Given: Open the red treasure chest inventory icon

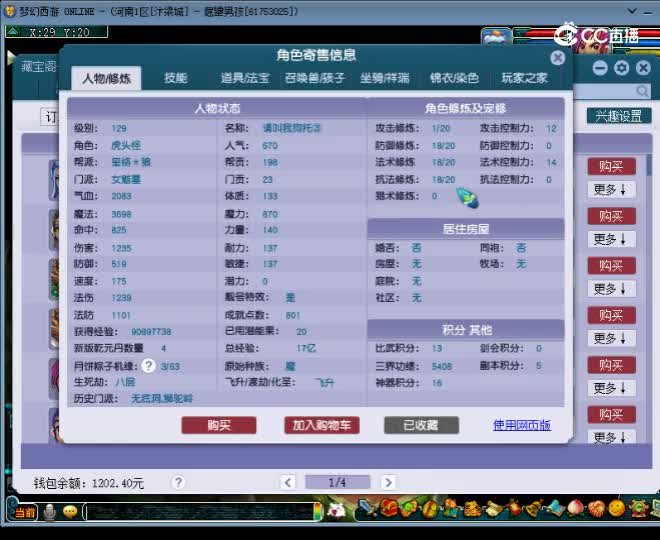Looking at the screenshot, I should tap(389, 508).
